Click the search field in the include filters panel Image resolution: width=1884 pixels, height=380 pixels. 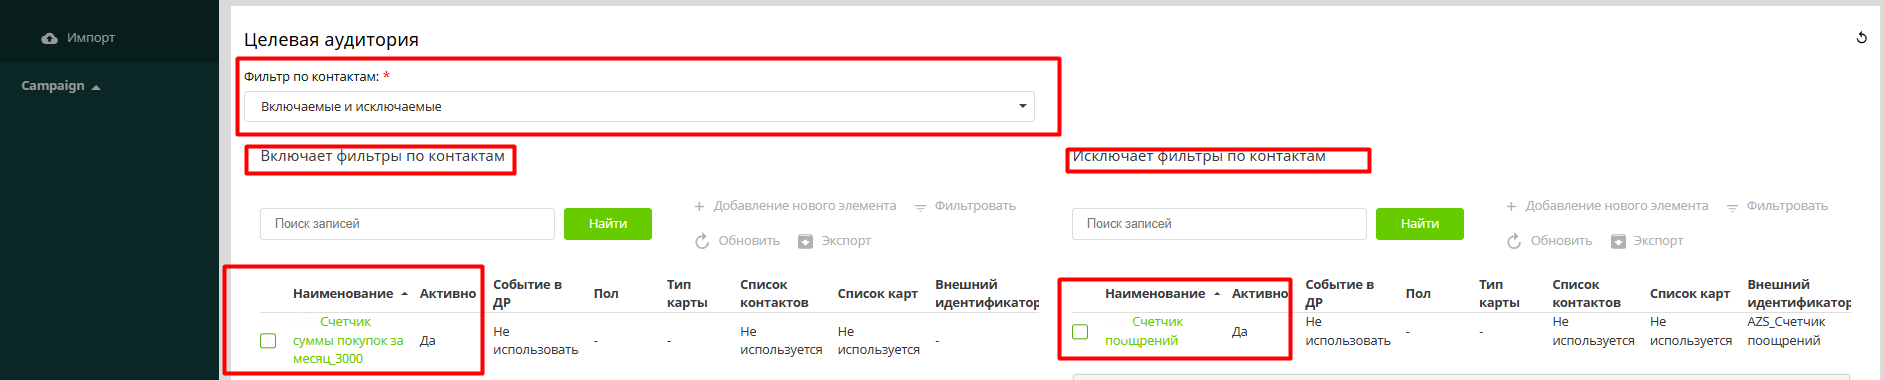pyautogui.click(x=407, y=224)
